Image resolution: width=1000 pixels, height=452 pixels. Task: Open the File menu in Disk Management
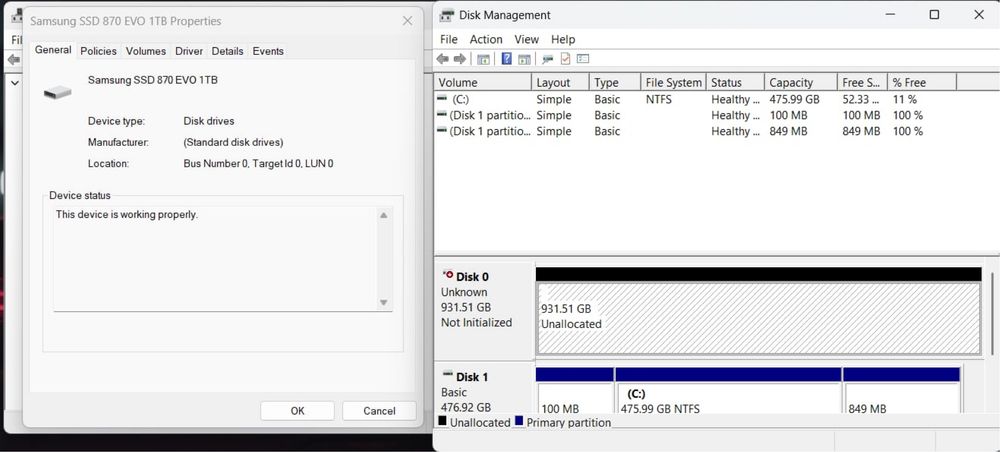[449, 40]
